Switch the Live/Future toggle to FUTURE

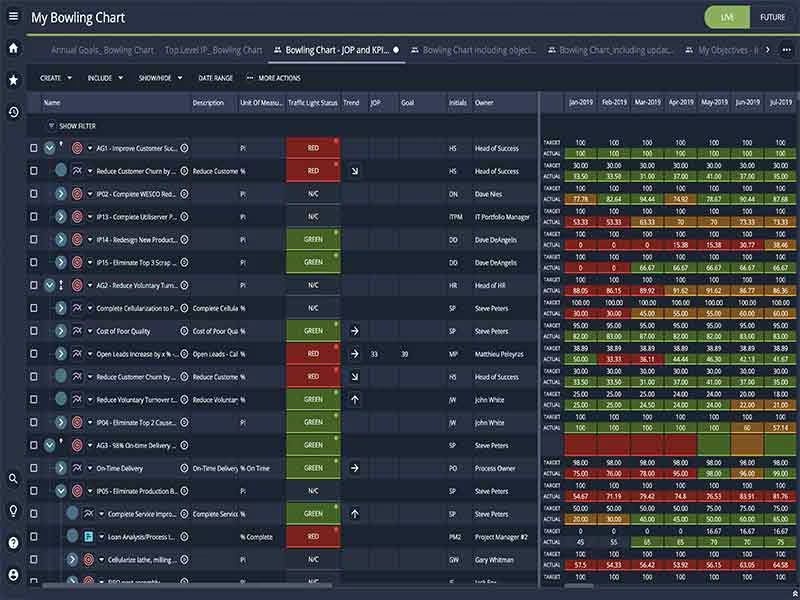click(x=772, y=17)
